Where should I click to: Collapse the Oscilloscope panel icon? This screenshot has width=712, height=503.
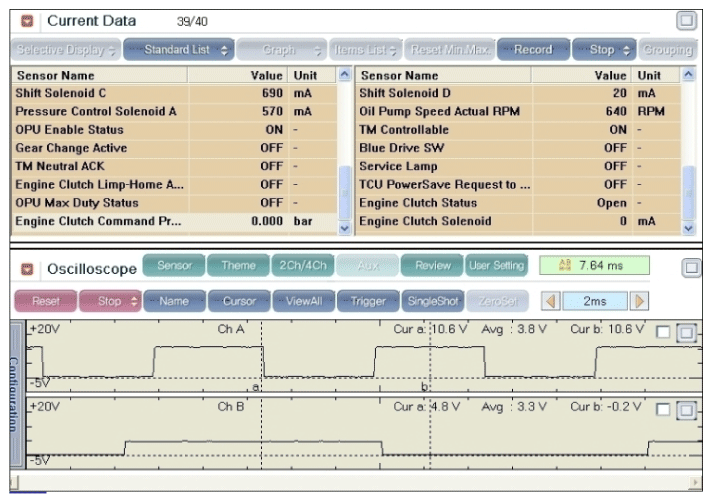[27, 269]
